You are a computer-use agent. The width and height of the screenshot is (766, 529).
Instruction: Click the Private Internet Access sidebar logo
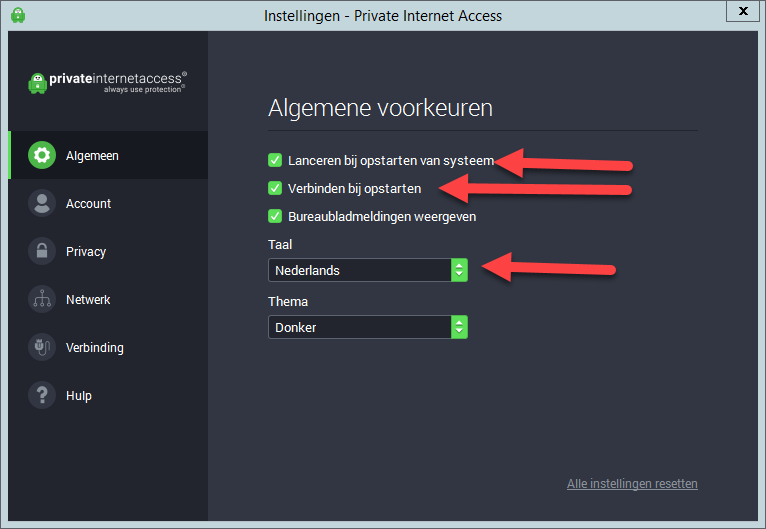tap(107, 82)
